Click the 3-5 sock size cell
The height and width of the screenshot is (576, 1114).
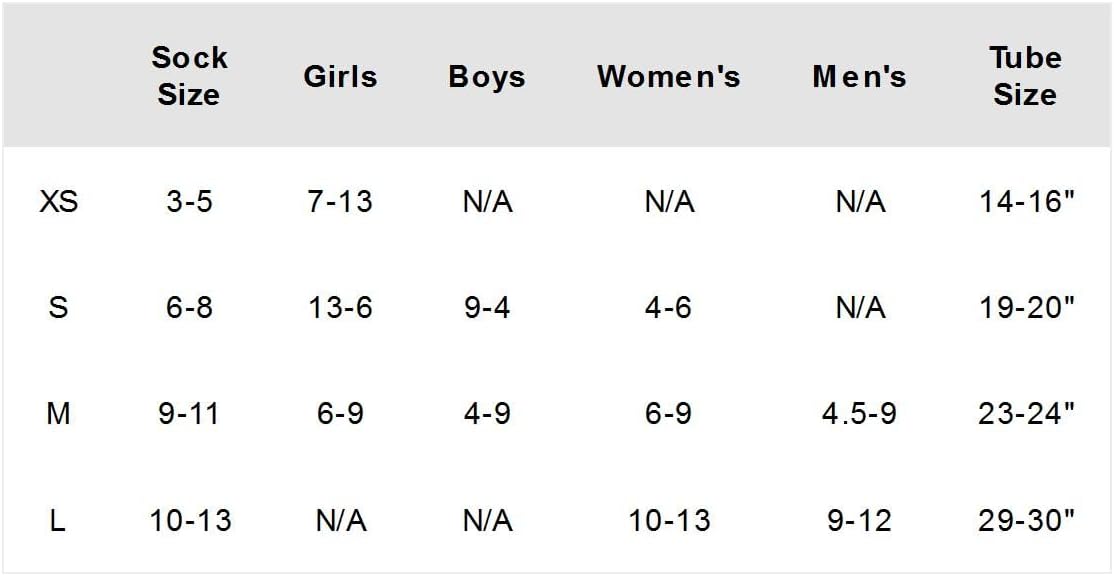pos(189,202)
